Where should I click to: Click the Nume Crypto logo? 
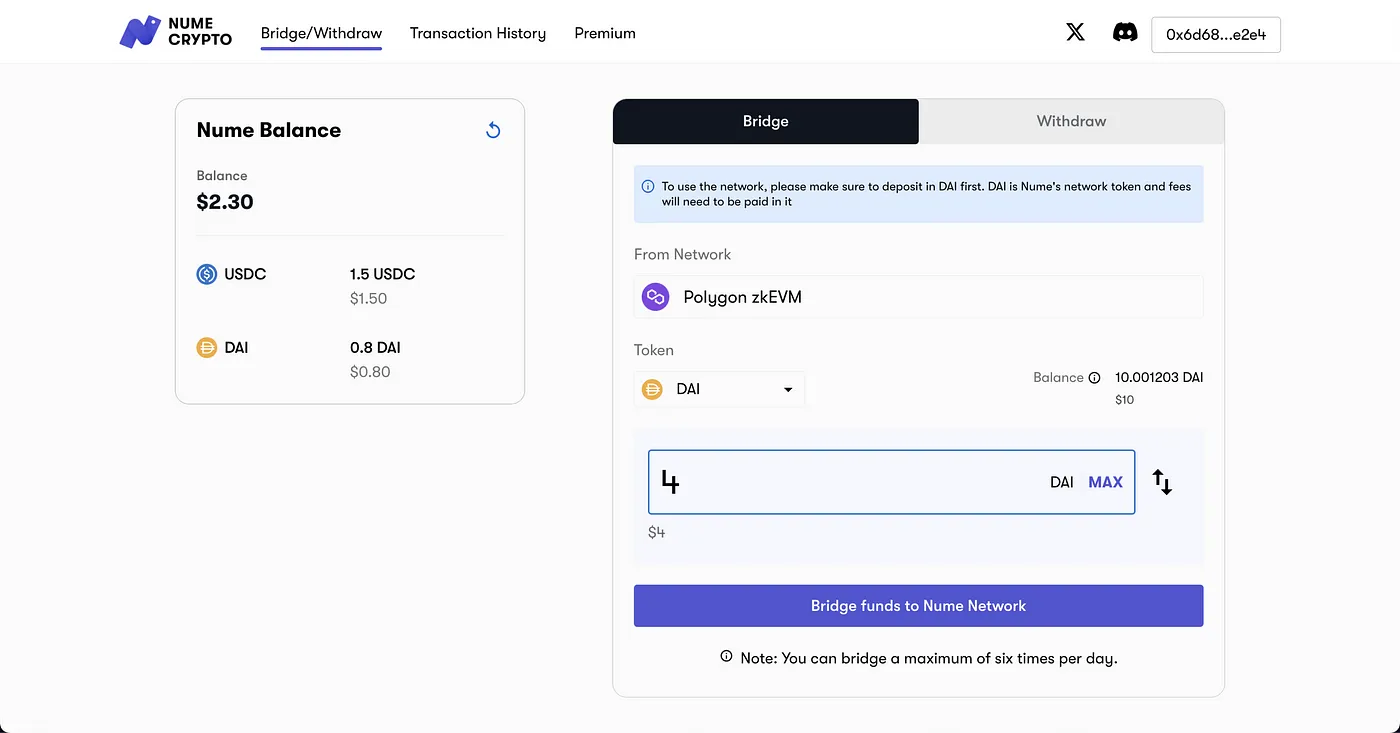click(176, 32)
